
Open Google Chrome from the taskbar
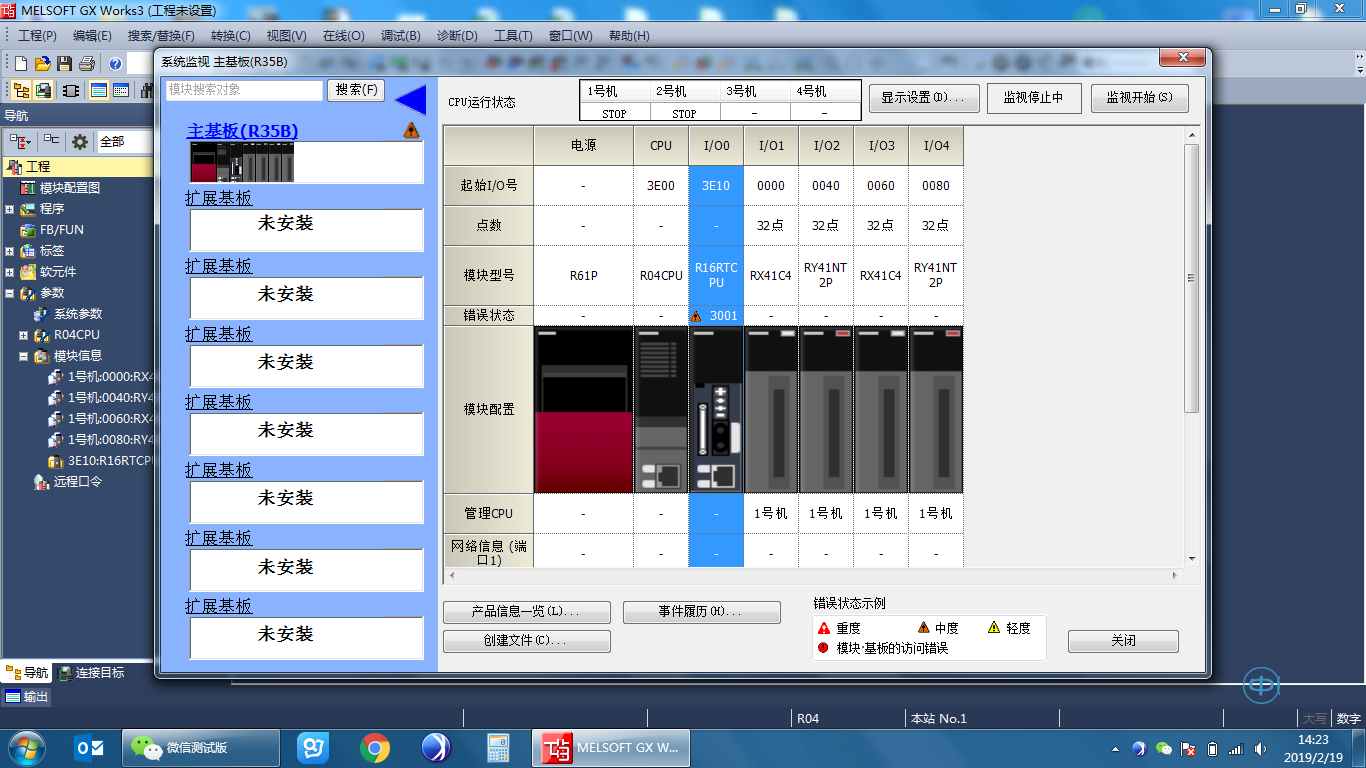[376, 748]
